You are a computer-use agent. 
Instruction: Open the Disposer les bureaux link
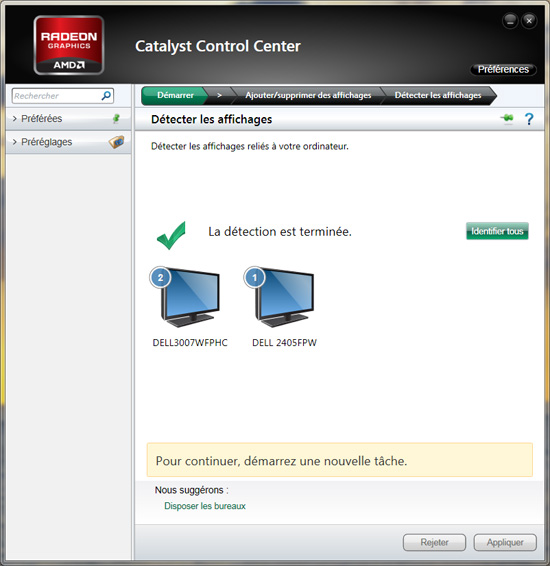tap(205, 506)
